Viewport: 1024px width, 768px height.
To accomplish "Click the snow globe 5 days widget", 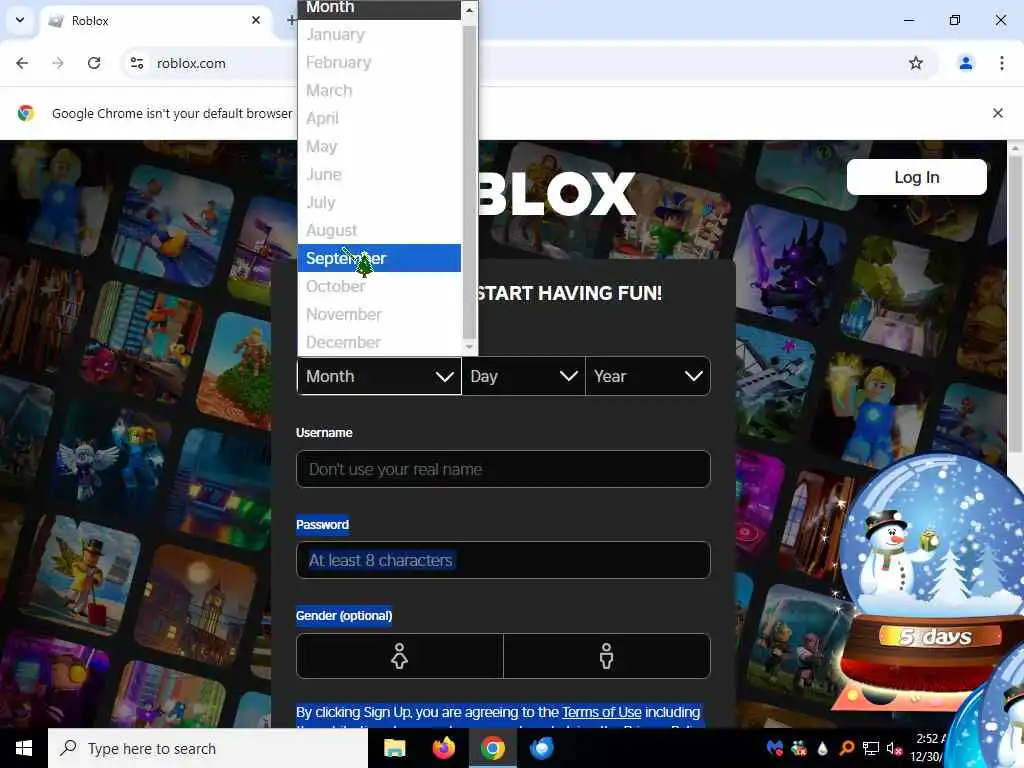I will tap(934, 581).
